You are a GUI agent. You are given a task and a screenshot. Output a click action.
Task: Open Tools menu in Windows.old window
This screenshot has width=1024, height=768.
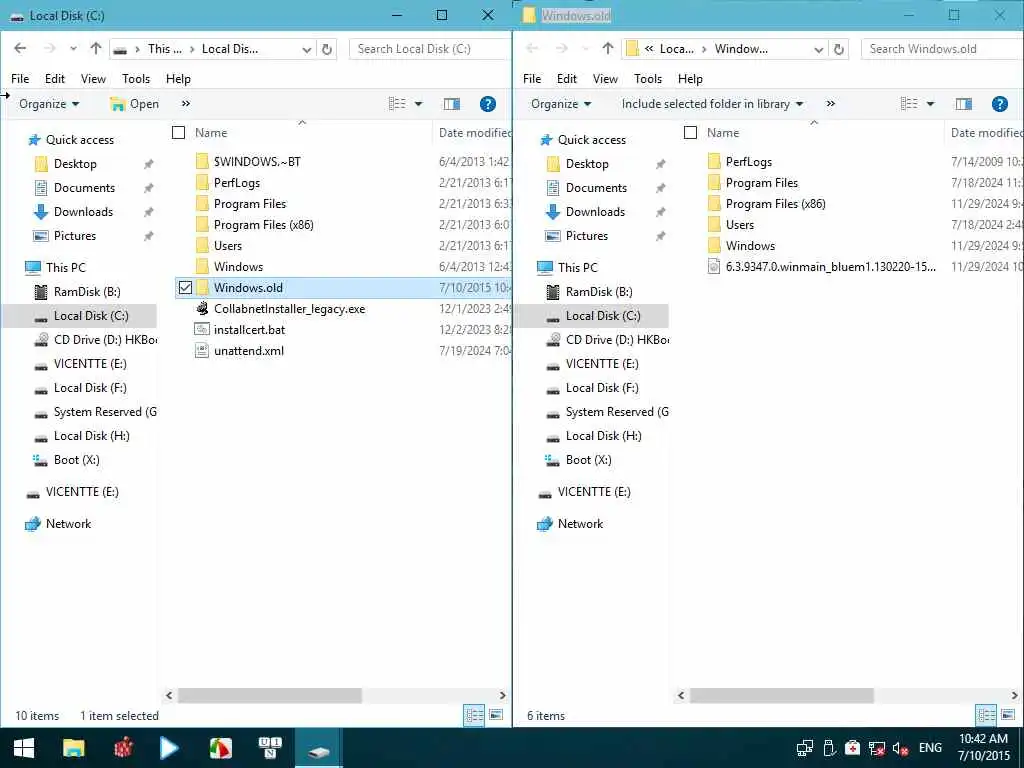tap(648, 79)
